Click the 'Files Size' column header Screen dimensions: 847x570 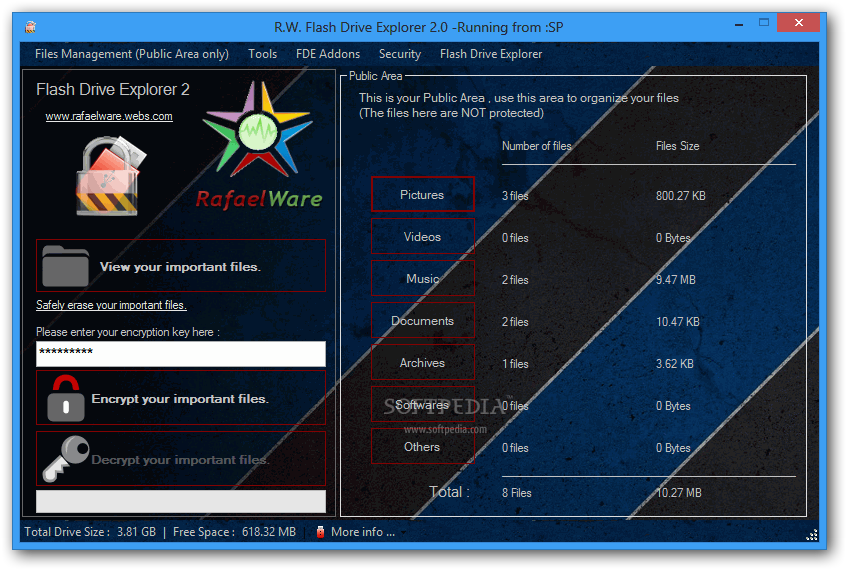677,146
